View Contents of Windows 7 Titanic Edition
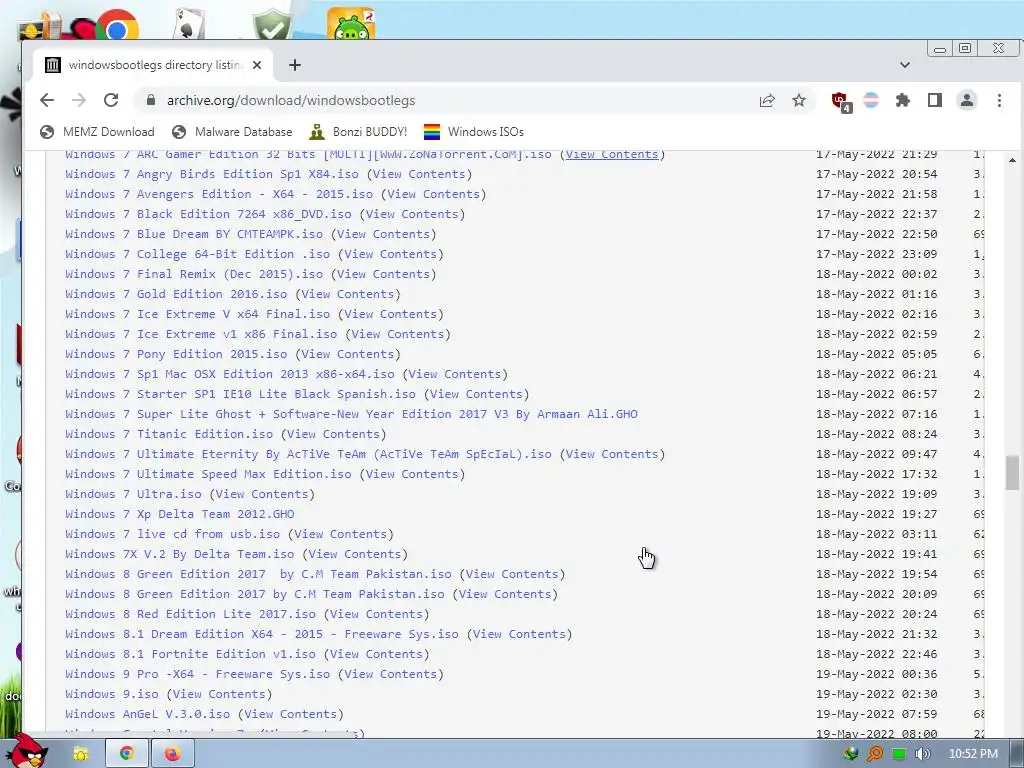The width and height of the screenshot is (1024, 768). pos(333,434)
